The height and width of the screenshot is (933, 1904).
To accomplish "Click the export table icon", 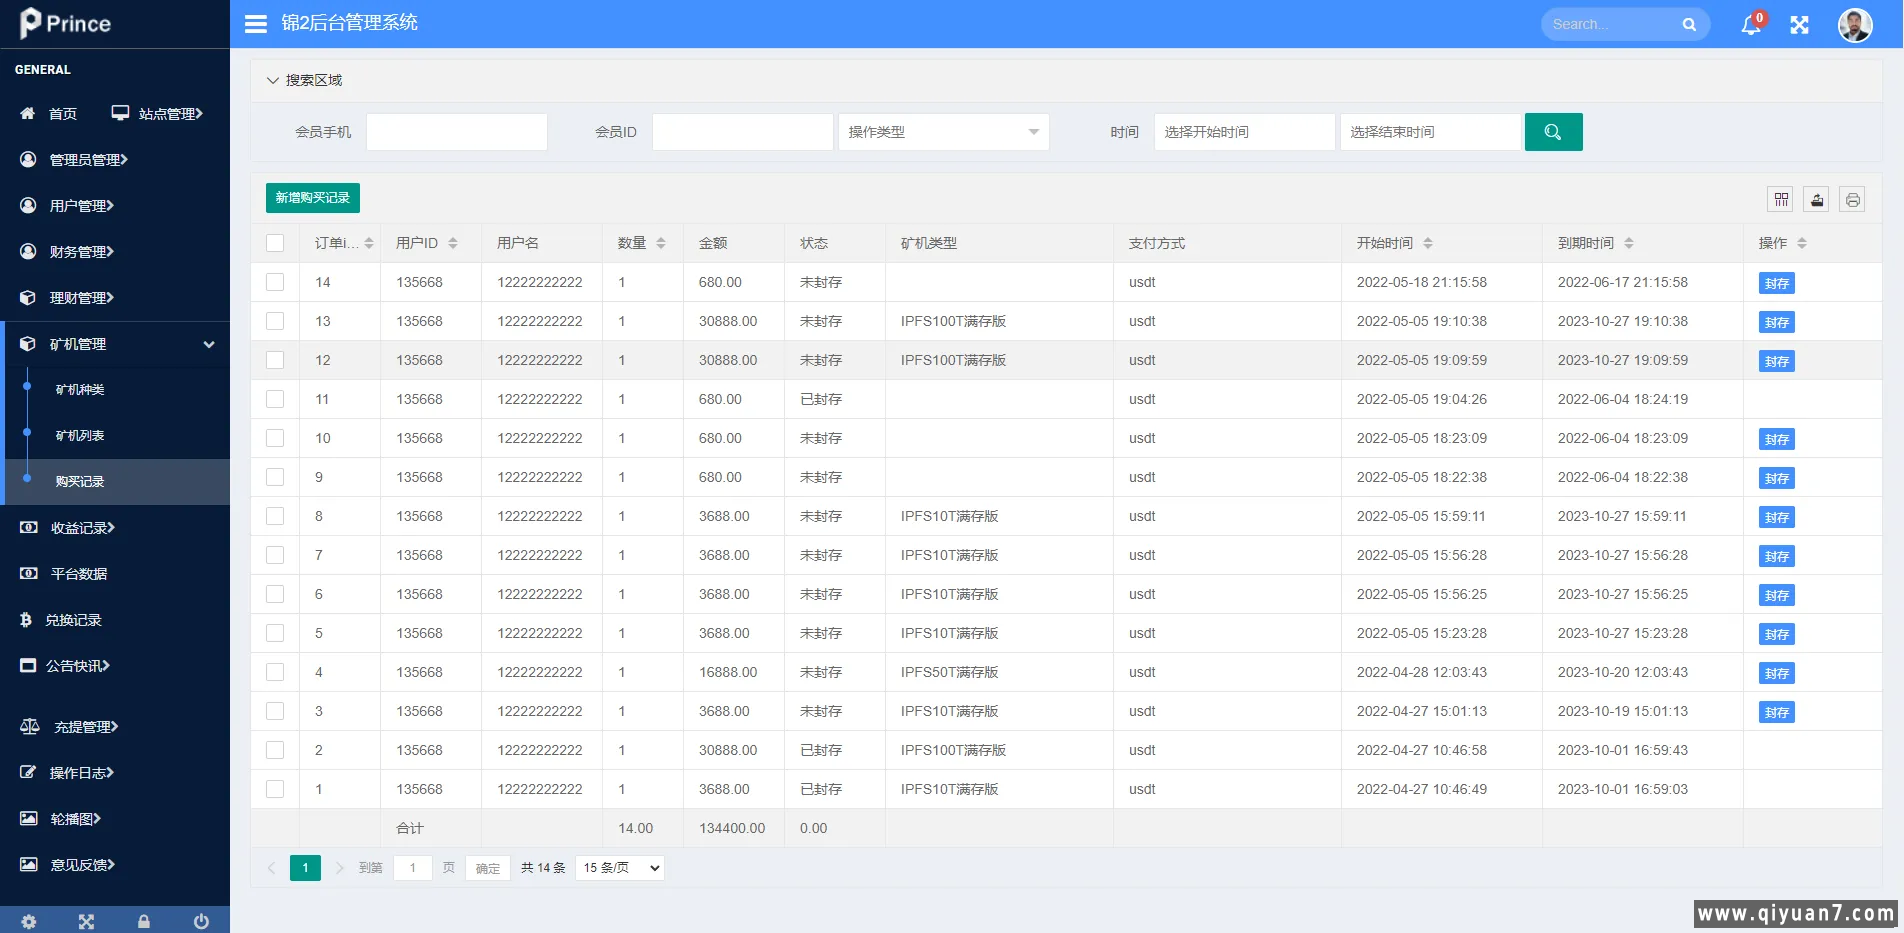I will pos(1817,200).
